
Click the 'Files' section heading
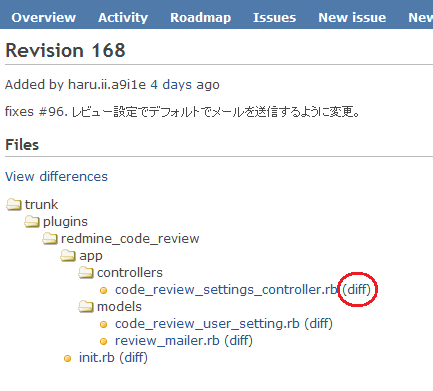tap(22, 145)
